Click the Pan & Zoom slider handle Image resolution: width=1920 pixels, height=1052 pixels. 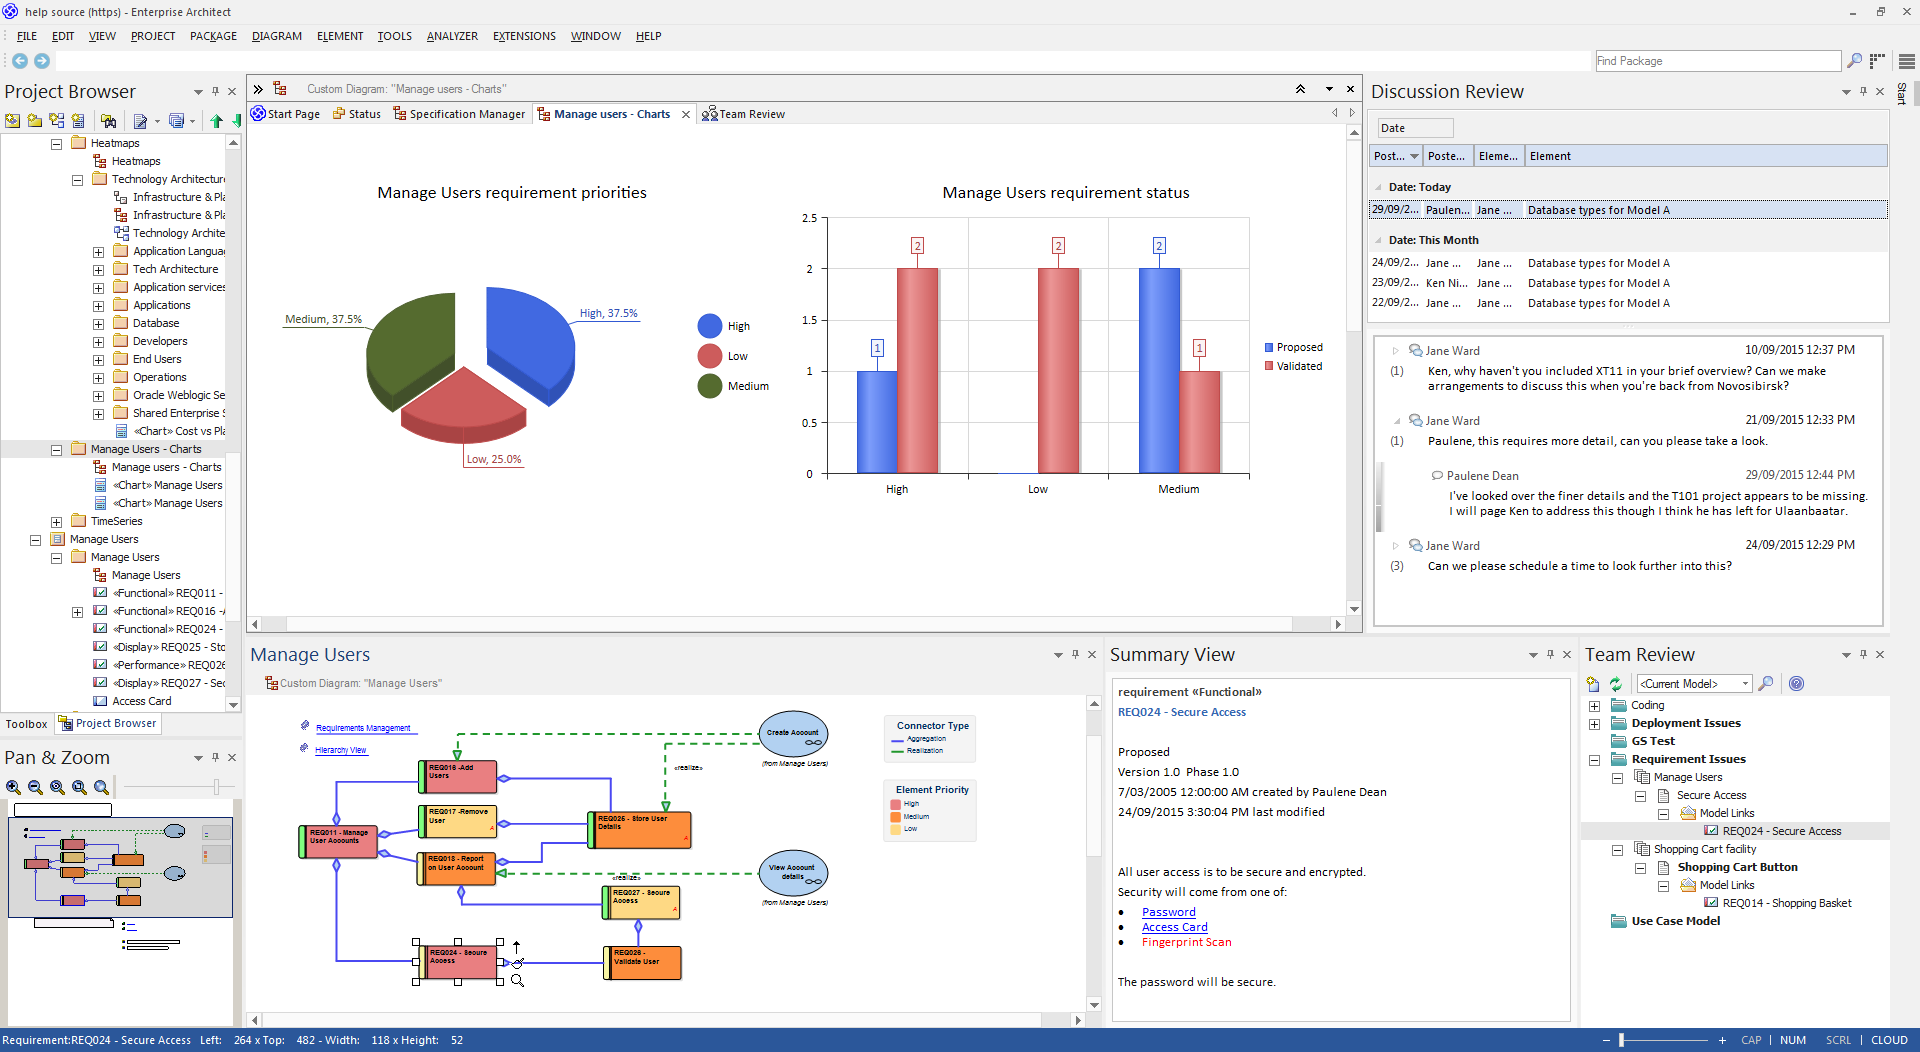[216, 788]
